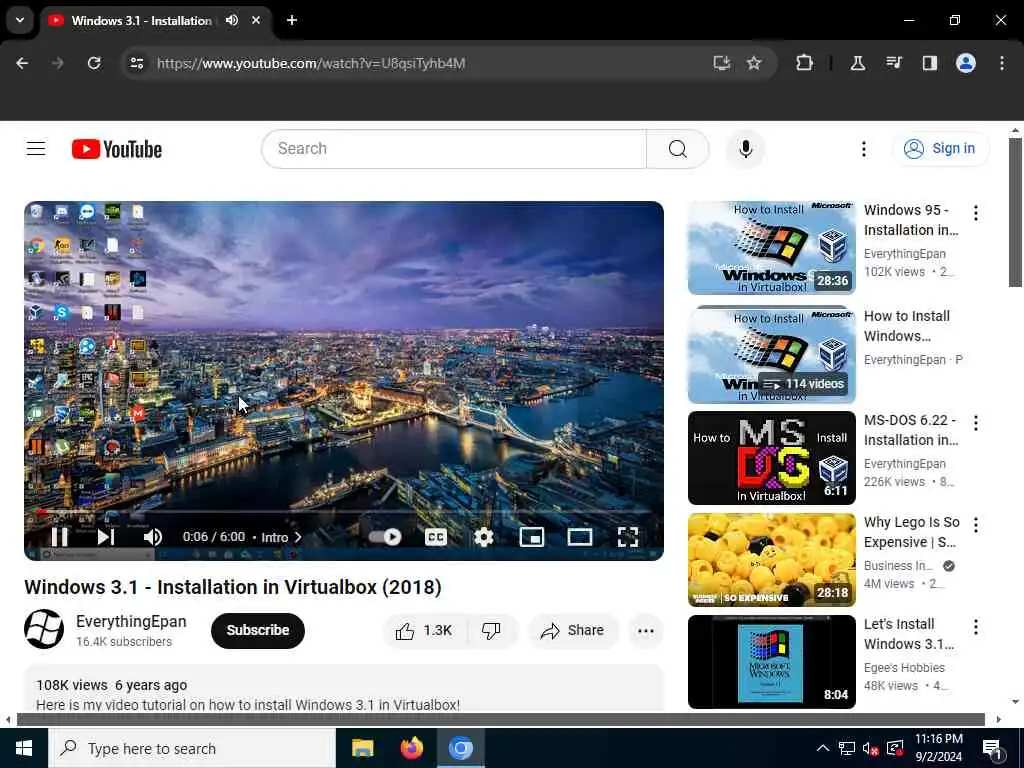Click the YouTube URL address bar
Viewport: 1024px width, 768px height.
tap(311, 63)
